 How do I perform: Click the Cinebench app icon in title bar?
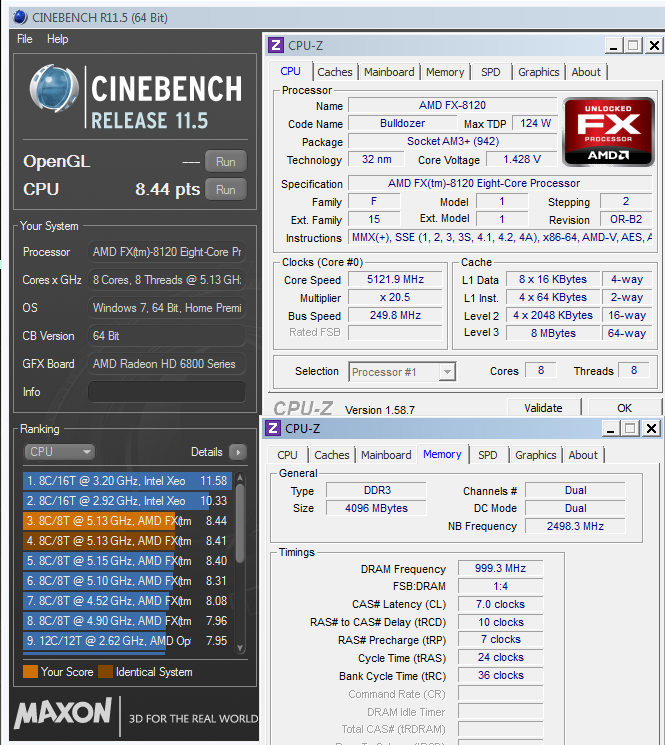pyautogui.click(x=20, y=18)
